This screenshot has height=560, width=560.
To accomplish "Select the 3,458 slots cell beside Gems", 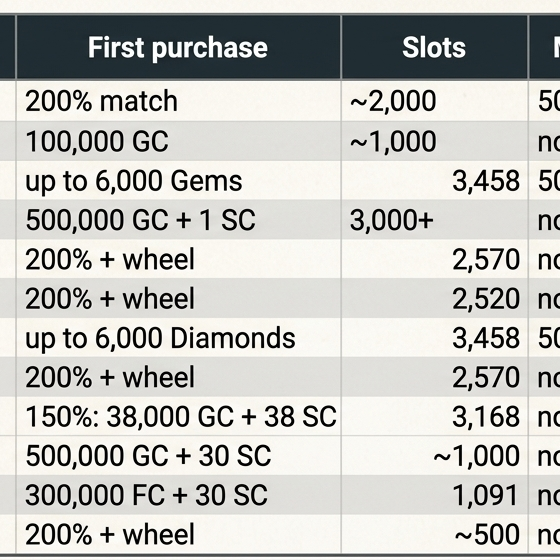I will [x=434, y=180].
